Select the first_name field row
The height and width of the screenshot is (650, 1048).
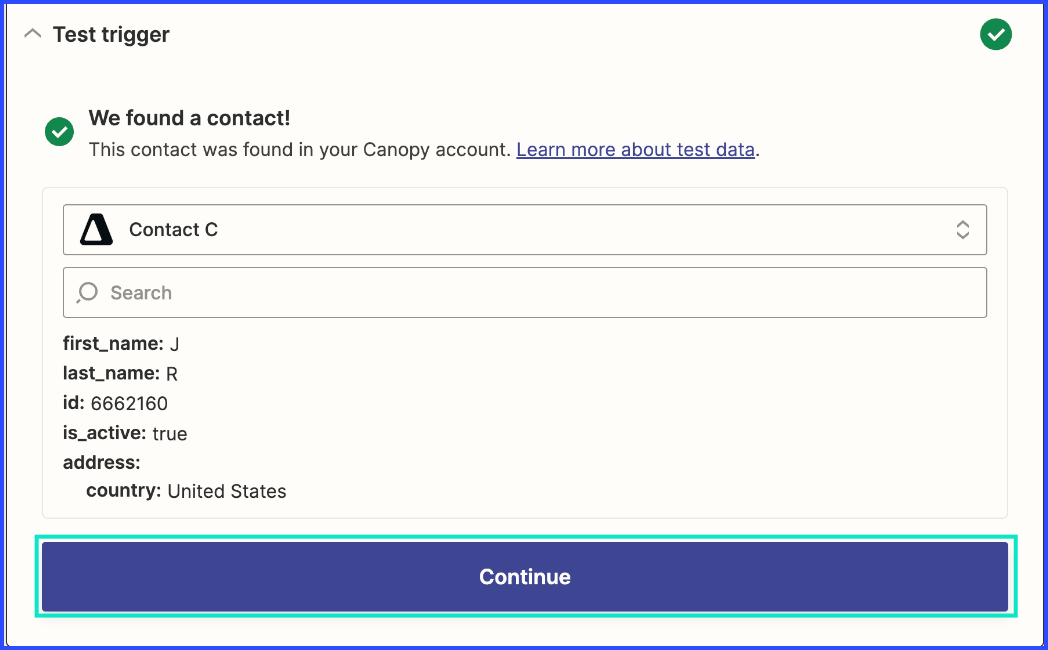point(121,344)
